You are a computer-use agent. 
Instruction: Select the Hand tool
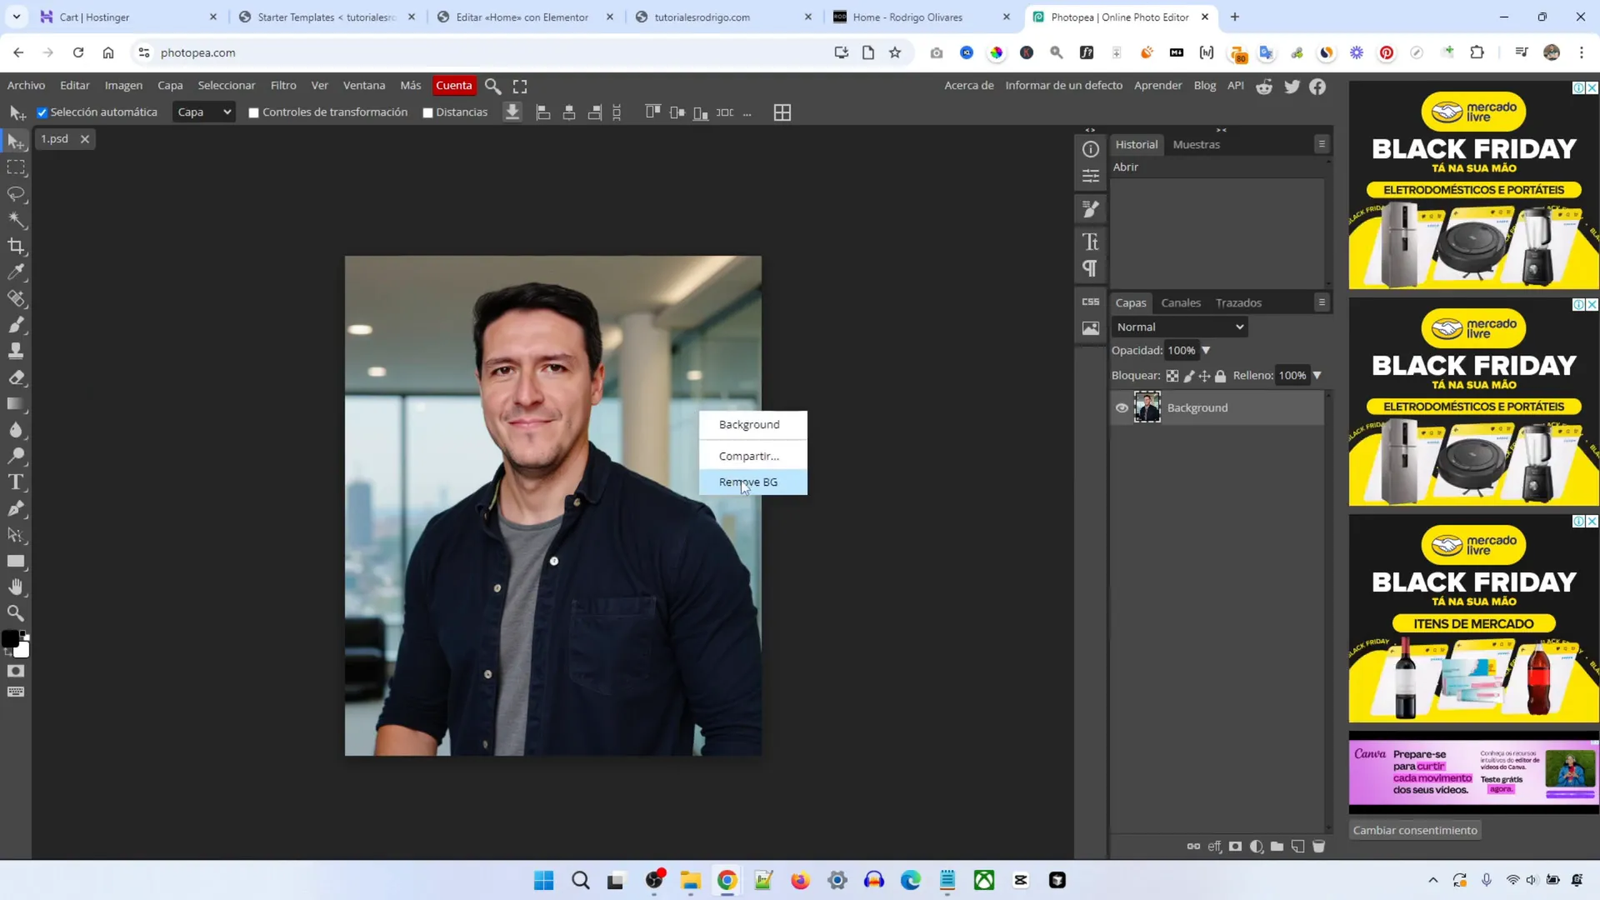[16, 587]
